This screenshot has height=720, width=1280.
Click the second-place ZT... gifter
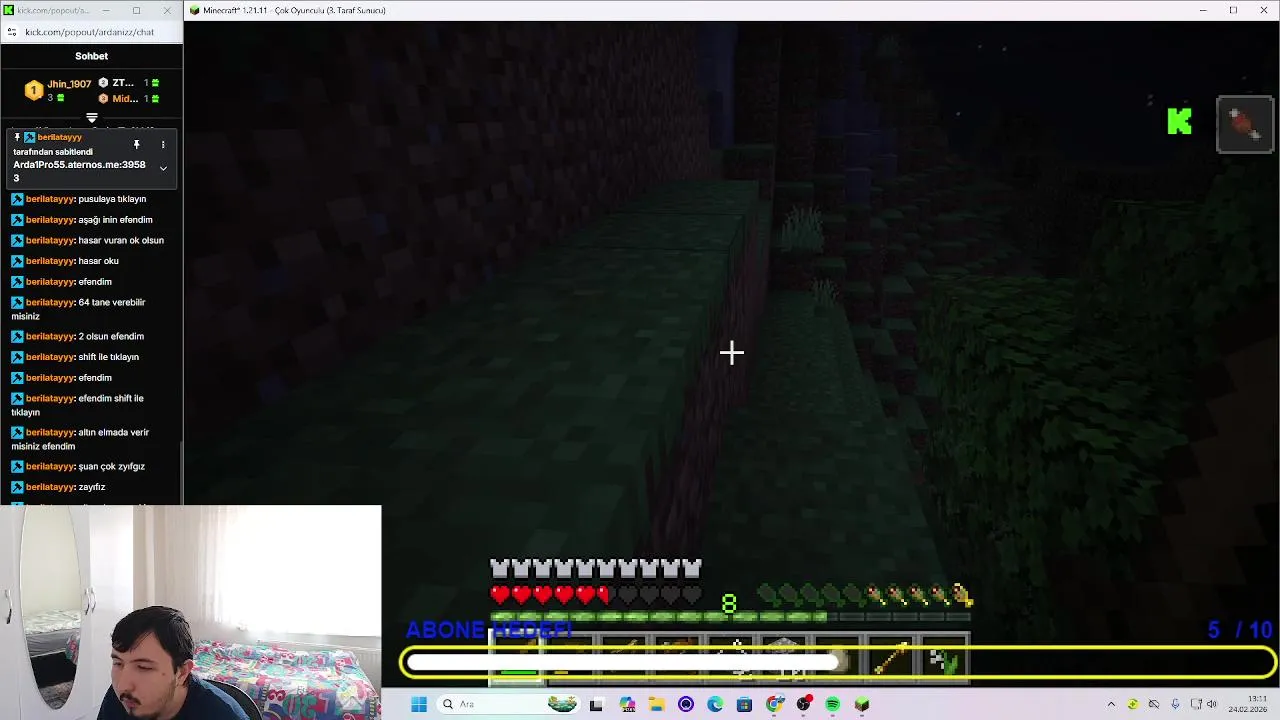(122, 83)
